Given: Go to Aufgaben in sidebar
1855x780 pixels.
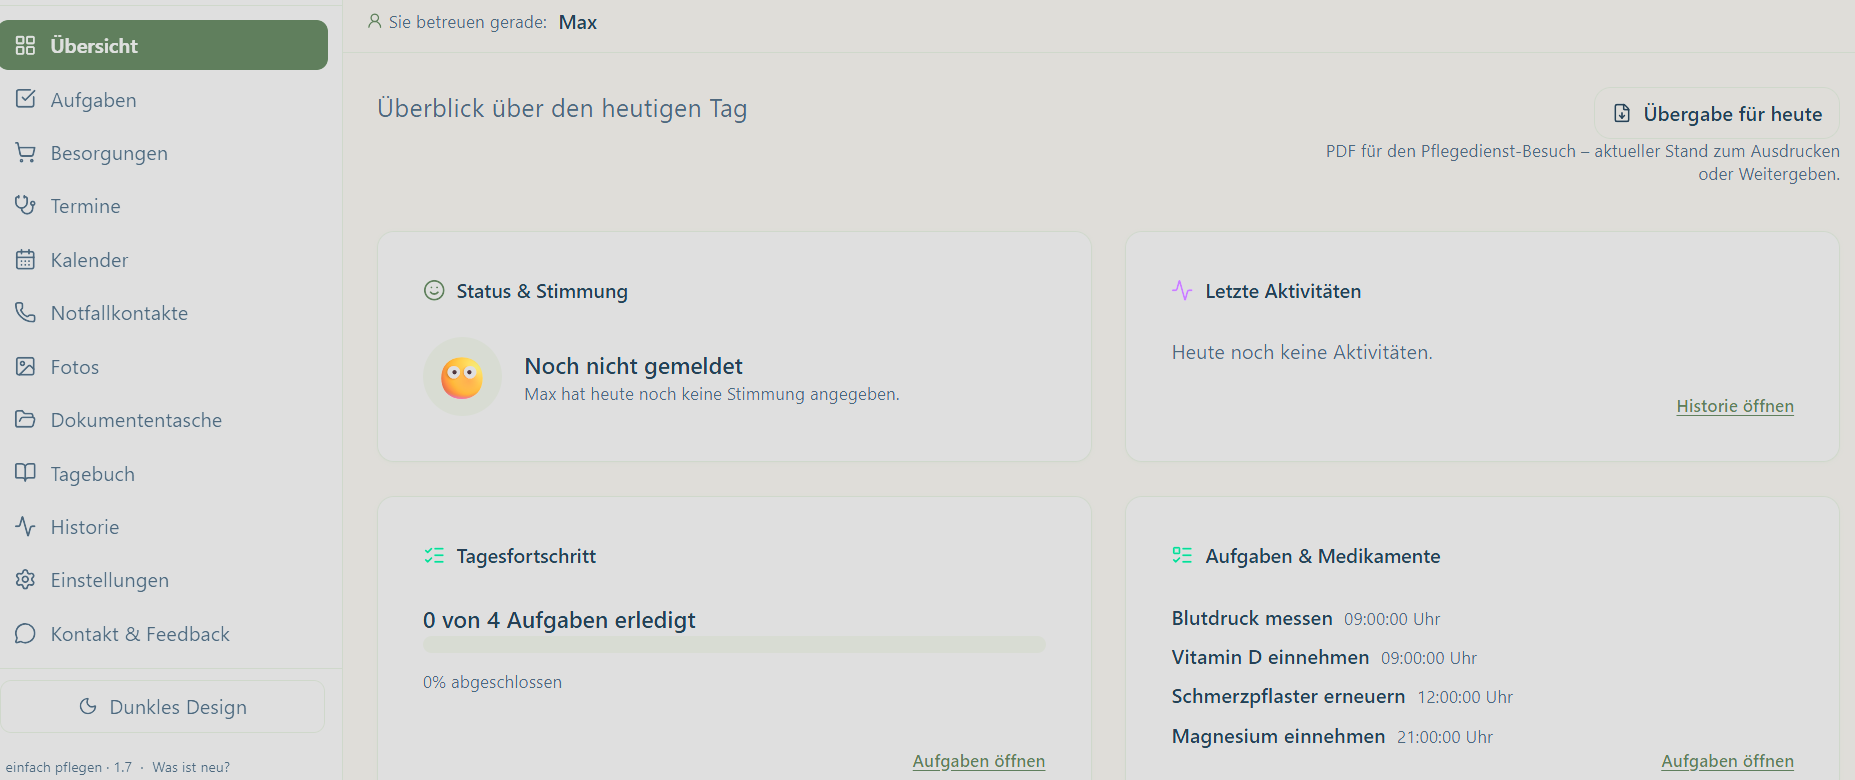Looking at the screenshot, I should (x=164, y=100).
